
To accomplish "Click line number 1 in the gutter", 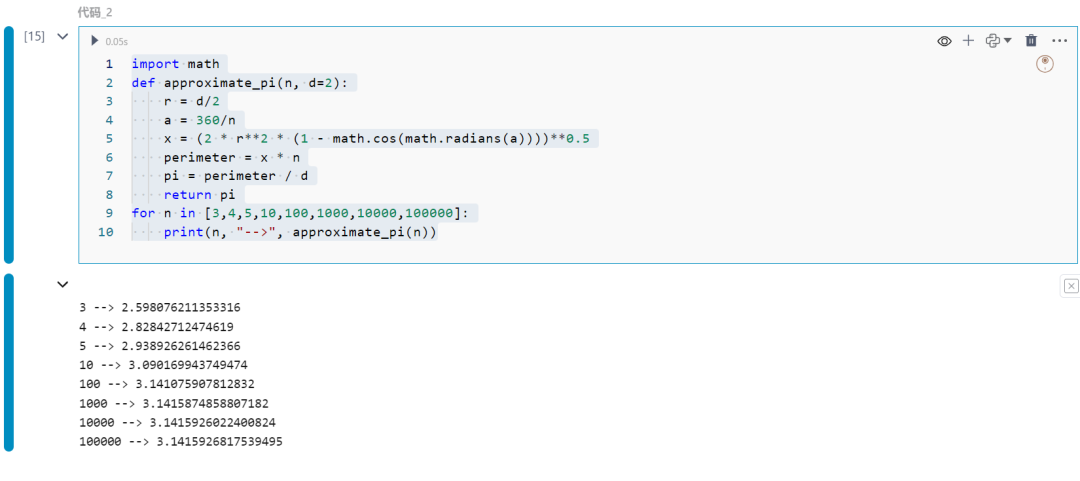I will (x=109, y=64).
